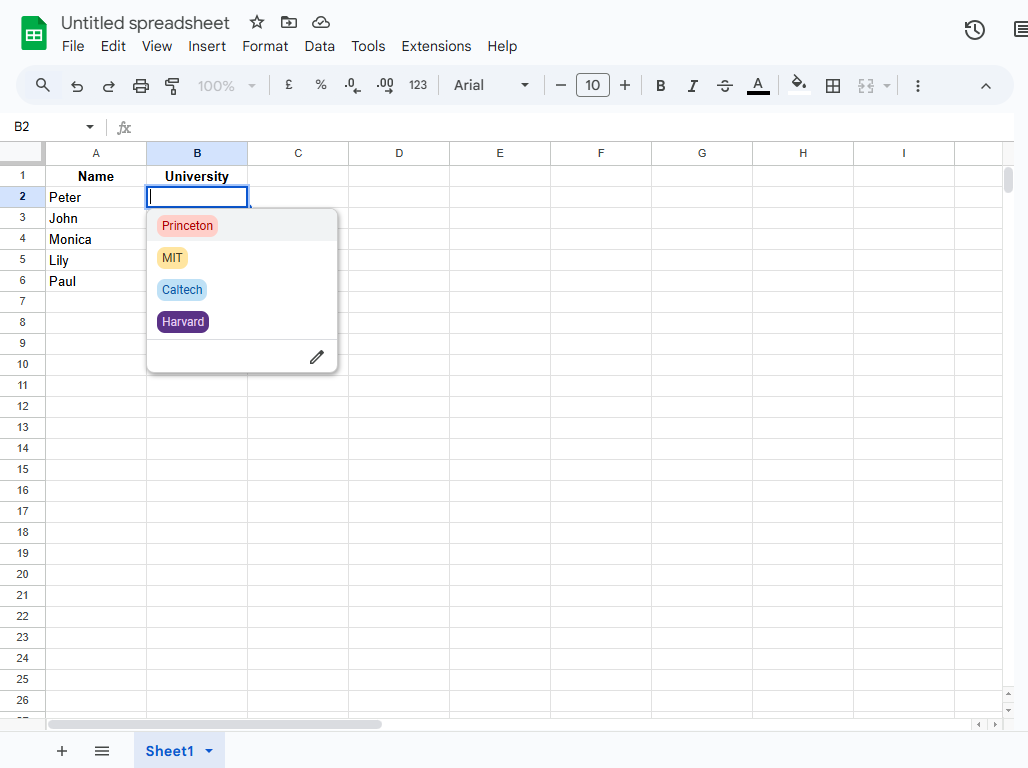Image resolution: width=1028 pixels, height=768 pixels.
Task: Open the Sheet1 tab menu
Action: click(209, 750)
